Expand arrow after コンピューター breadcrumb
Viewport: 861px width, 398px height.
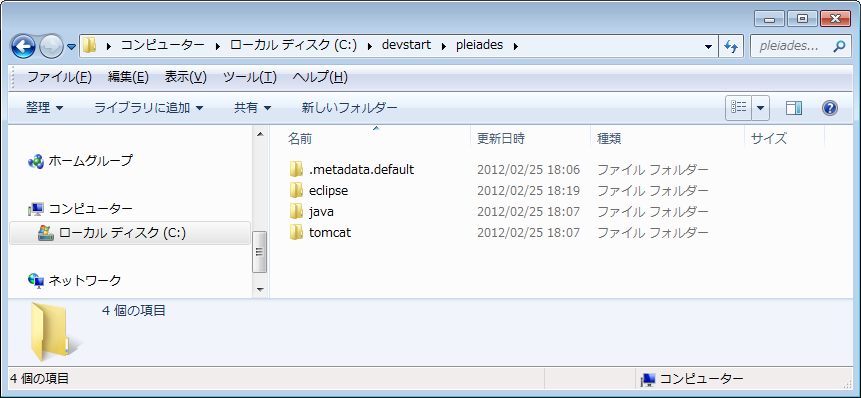(x=217, y=46)
